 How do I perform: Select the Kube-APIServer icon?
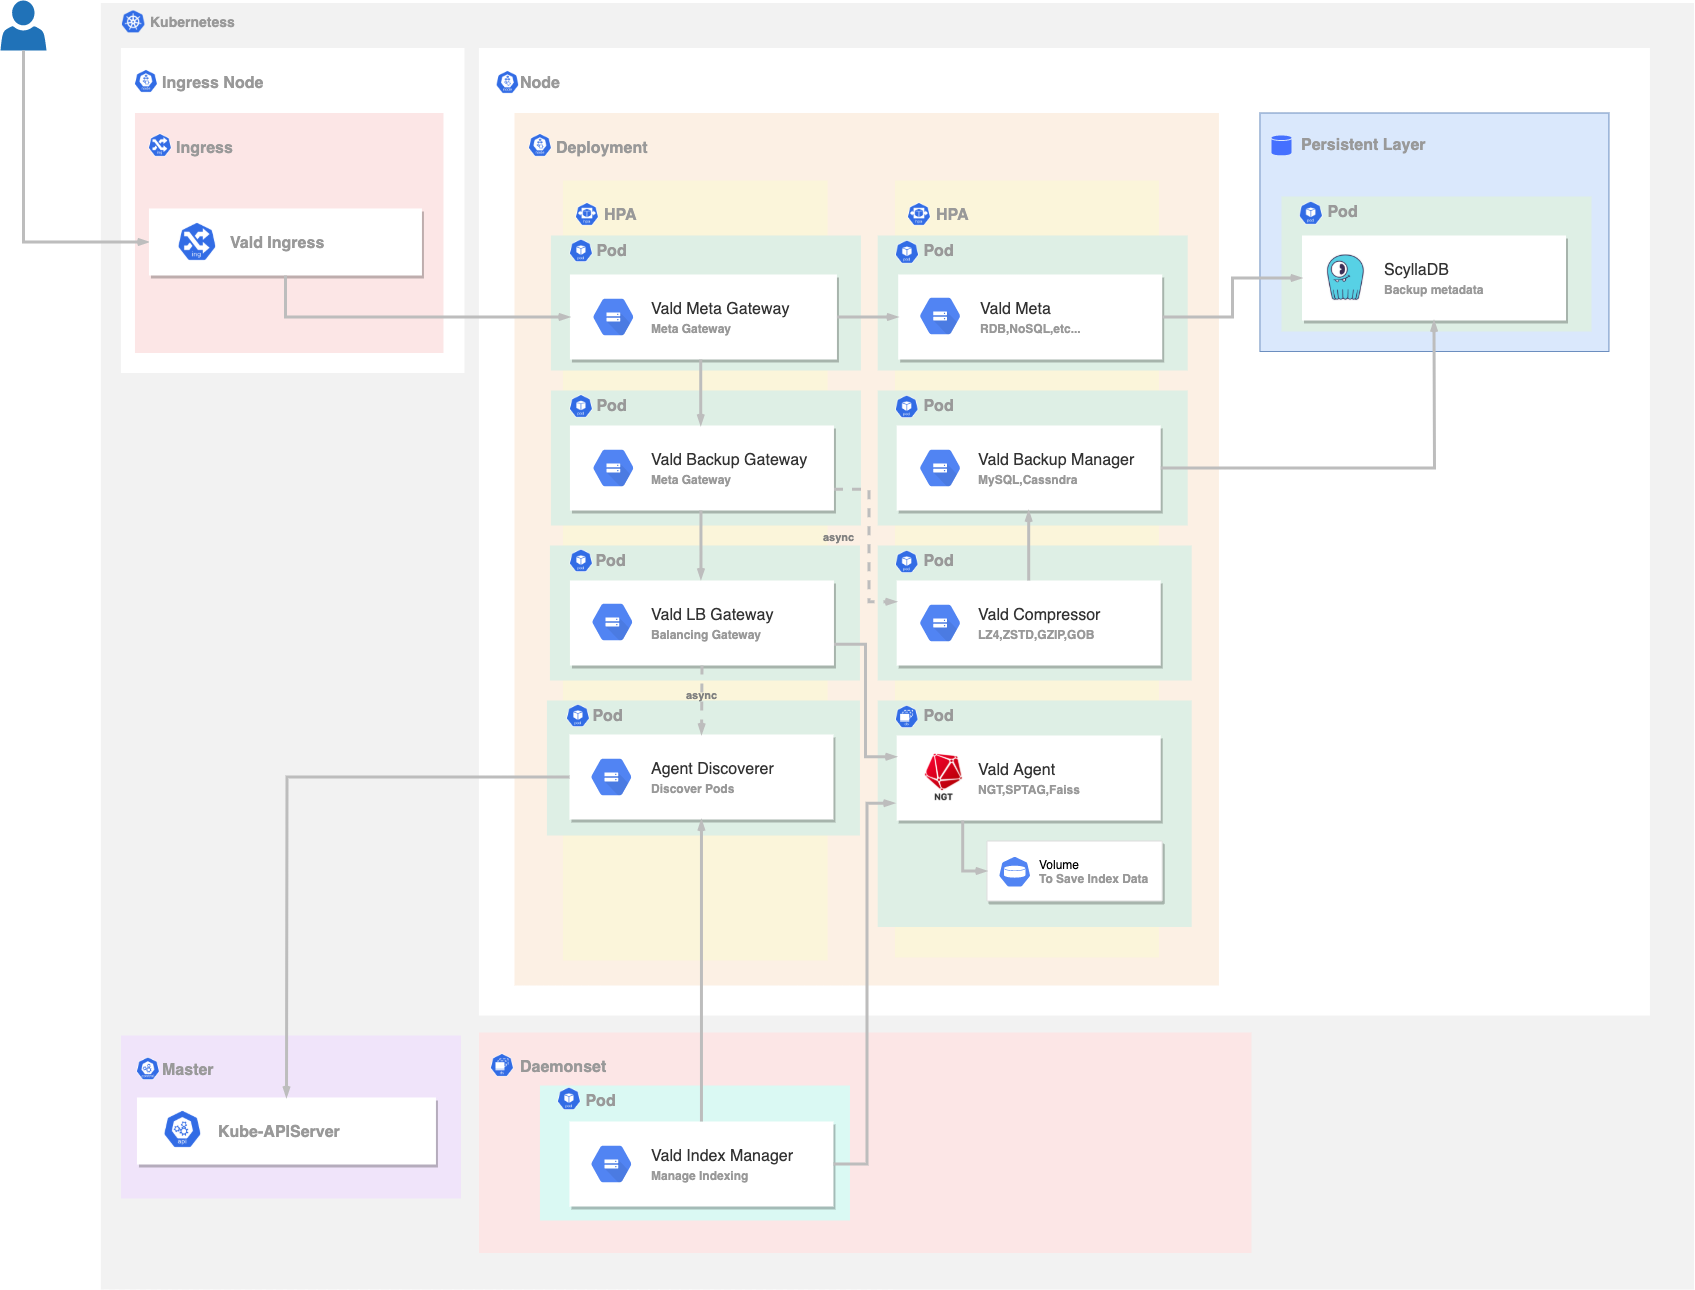coord(182,1130)
